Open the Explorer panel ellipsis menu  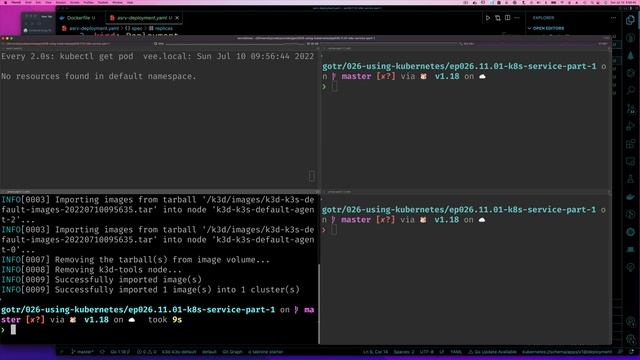613,18
